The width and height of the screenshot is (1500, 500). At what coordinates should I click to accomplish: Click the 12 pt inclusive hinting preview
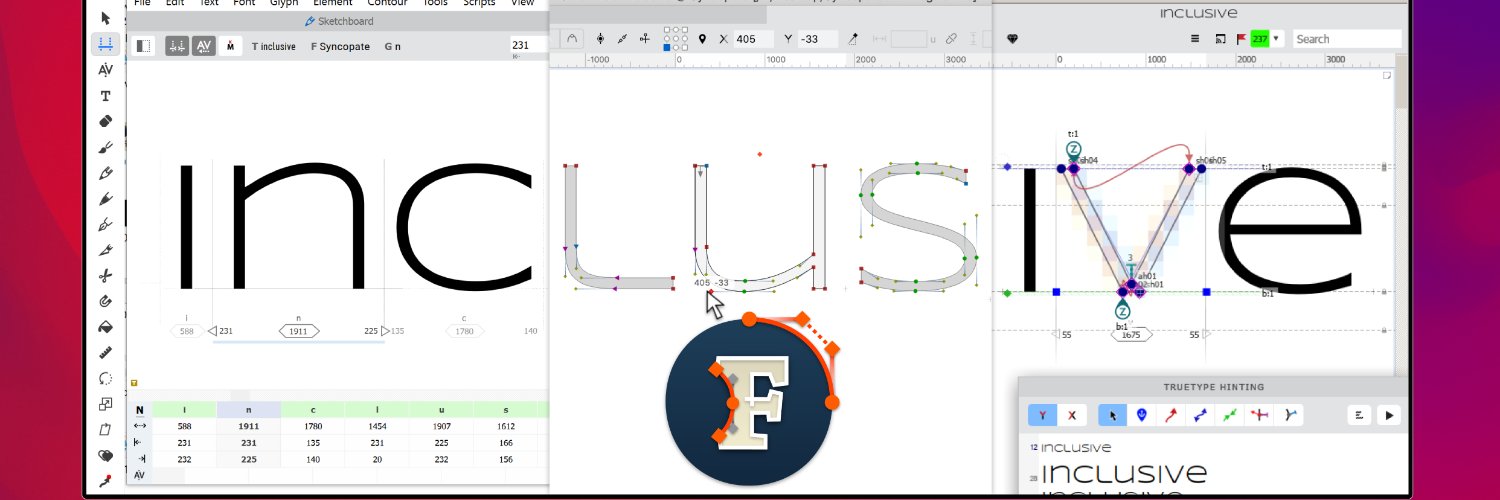pos(1076,448)
